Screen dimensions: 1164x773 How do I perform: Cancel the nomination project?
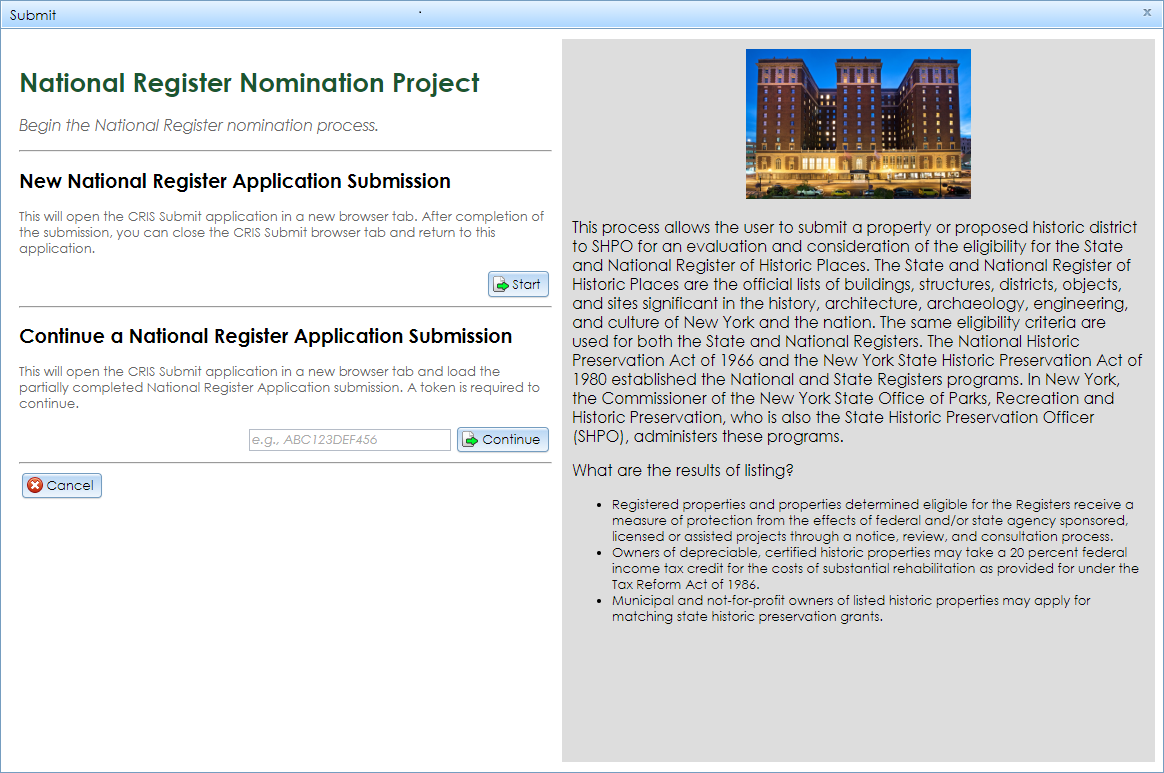coord(61,485)
